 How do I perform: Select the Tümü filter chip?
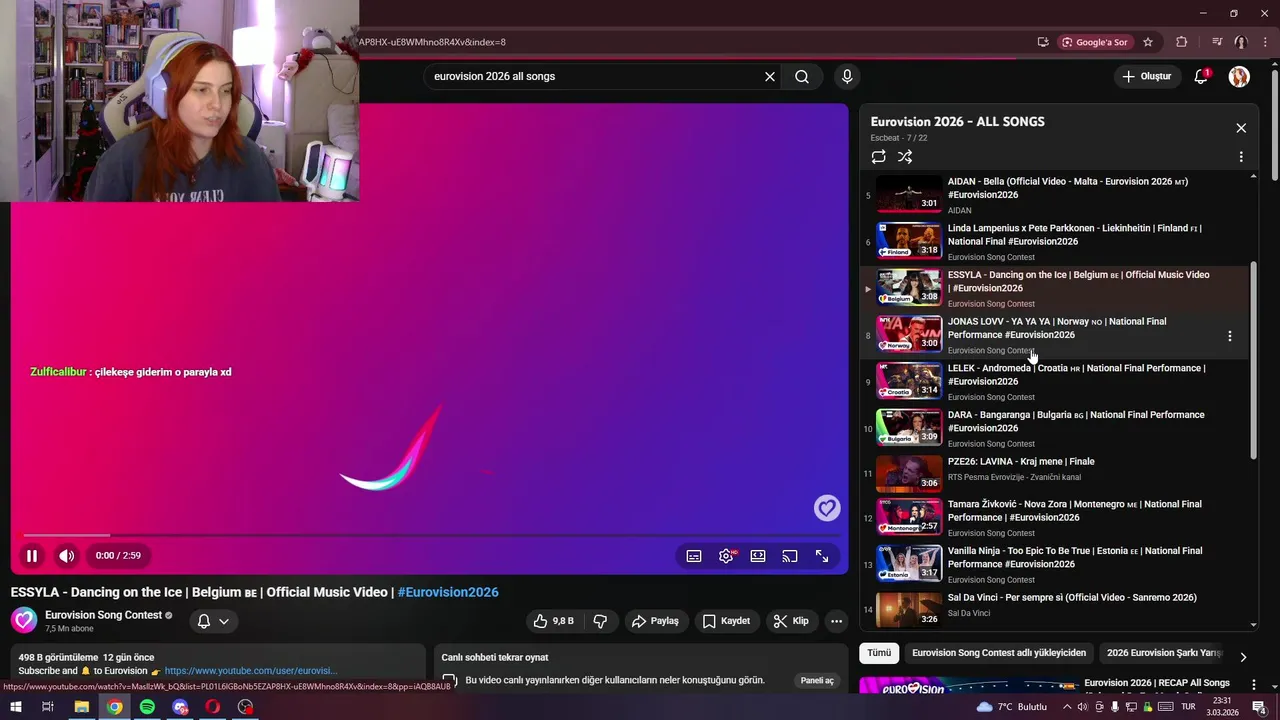click(879, 653)
